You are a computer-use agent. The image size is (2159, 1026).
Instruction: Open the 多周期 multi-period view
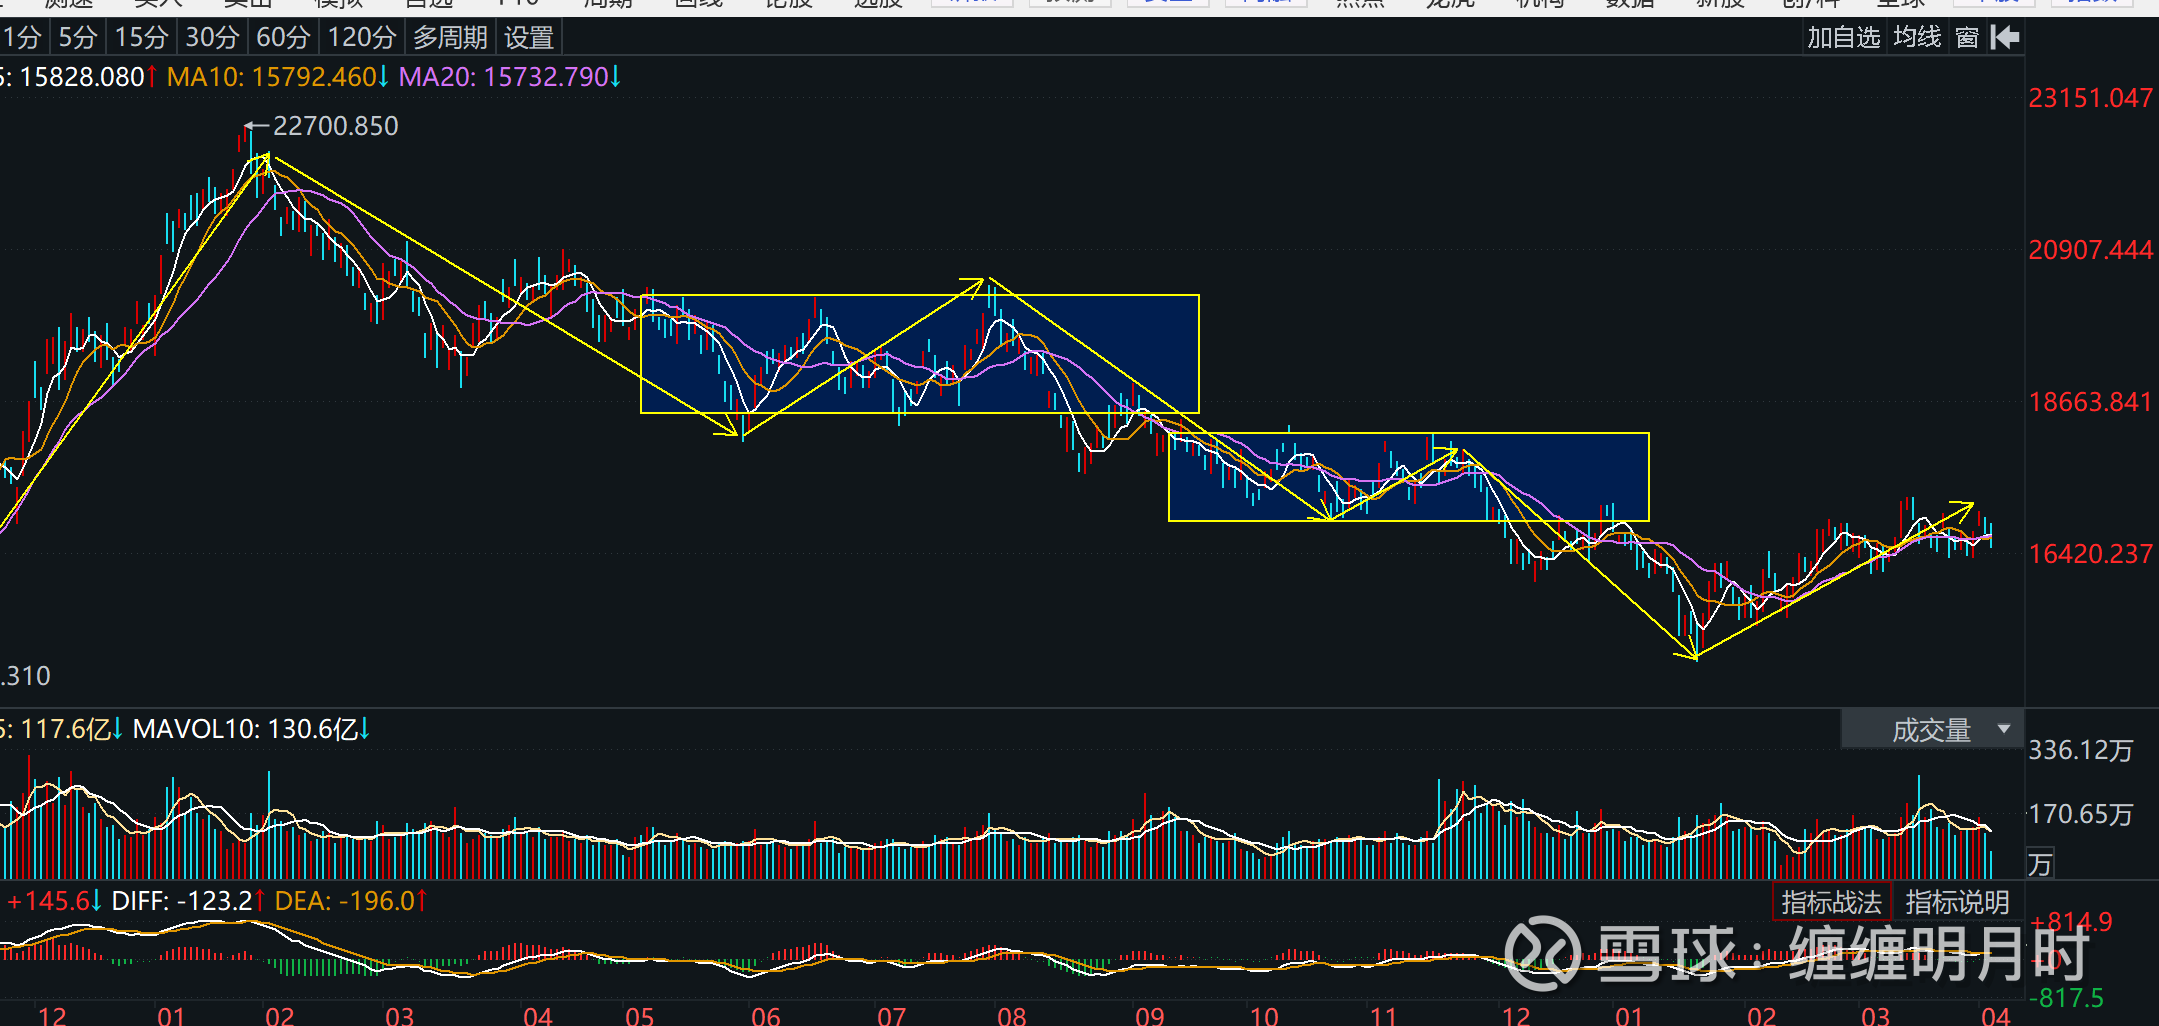[450, 38]
